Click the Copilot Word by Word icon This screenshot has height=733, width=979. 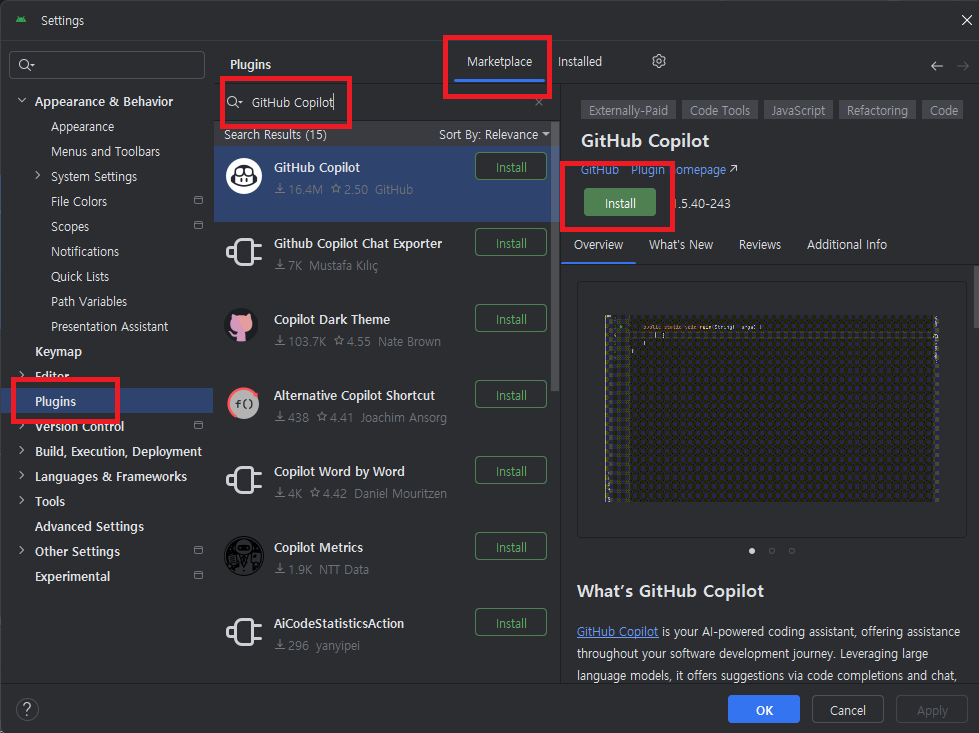click(244, 480)
